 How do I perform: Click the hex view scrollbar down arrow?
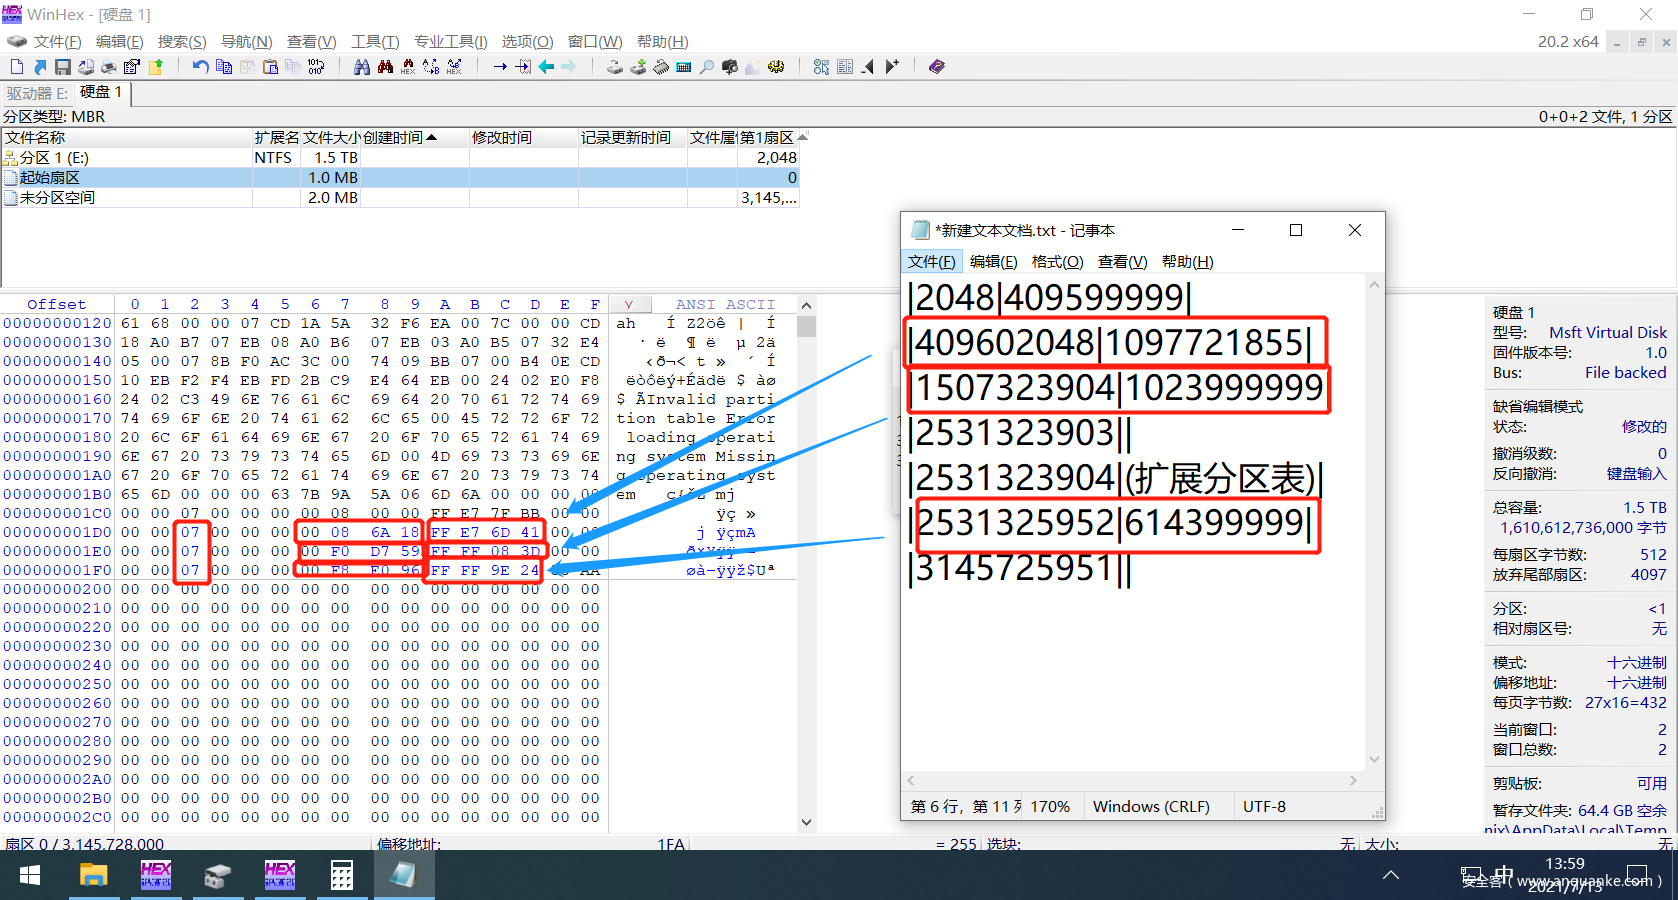(x=806, y=822)
